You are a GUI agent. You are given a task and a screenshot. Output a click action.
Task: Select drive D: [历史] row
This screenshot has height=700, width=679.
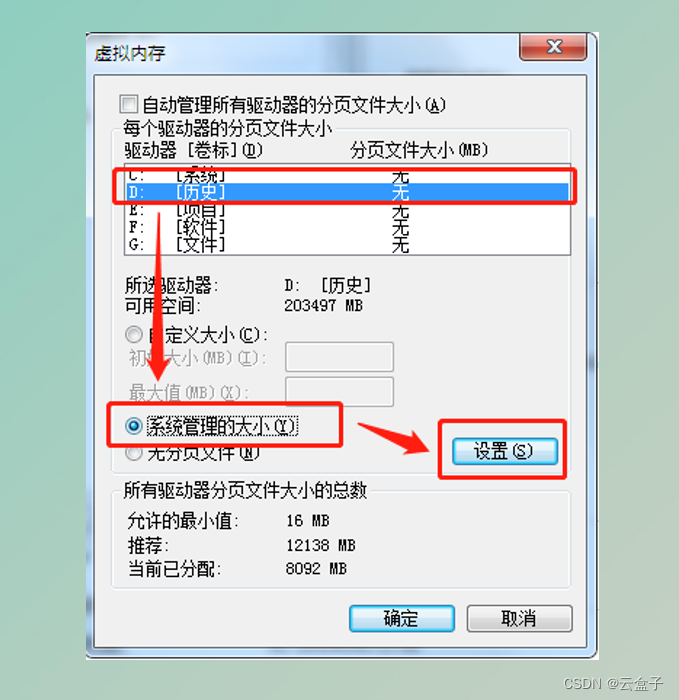[x=347, y=192]
